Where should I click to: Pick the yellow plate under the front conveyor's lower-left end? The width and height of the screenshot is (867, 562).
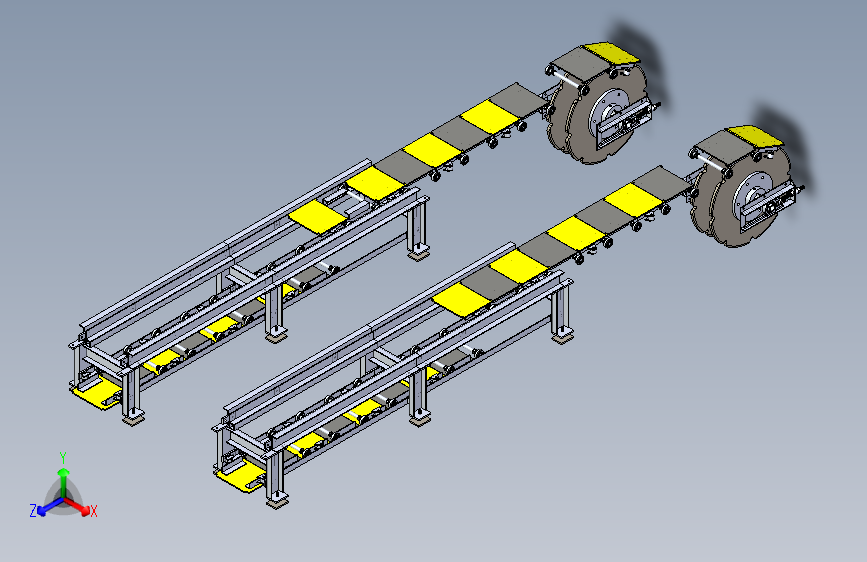point(241,476)
